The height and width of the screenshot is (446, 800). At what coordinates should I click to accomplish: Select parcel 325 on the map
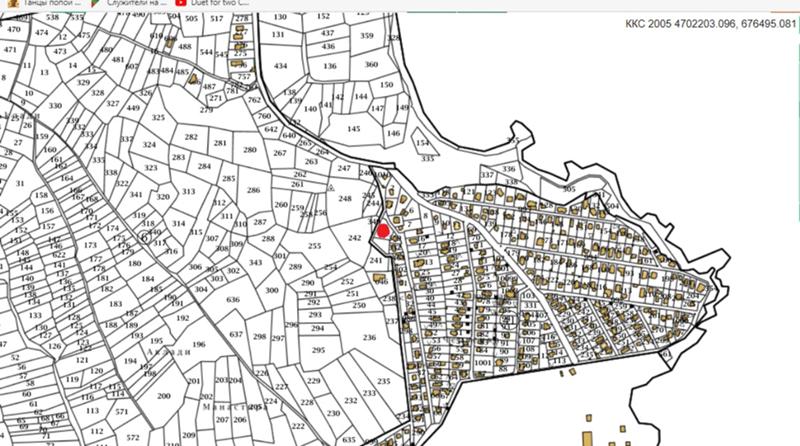158,117
